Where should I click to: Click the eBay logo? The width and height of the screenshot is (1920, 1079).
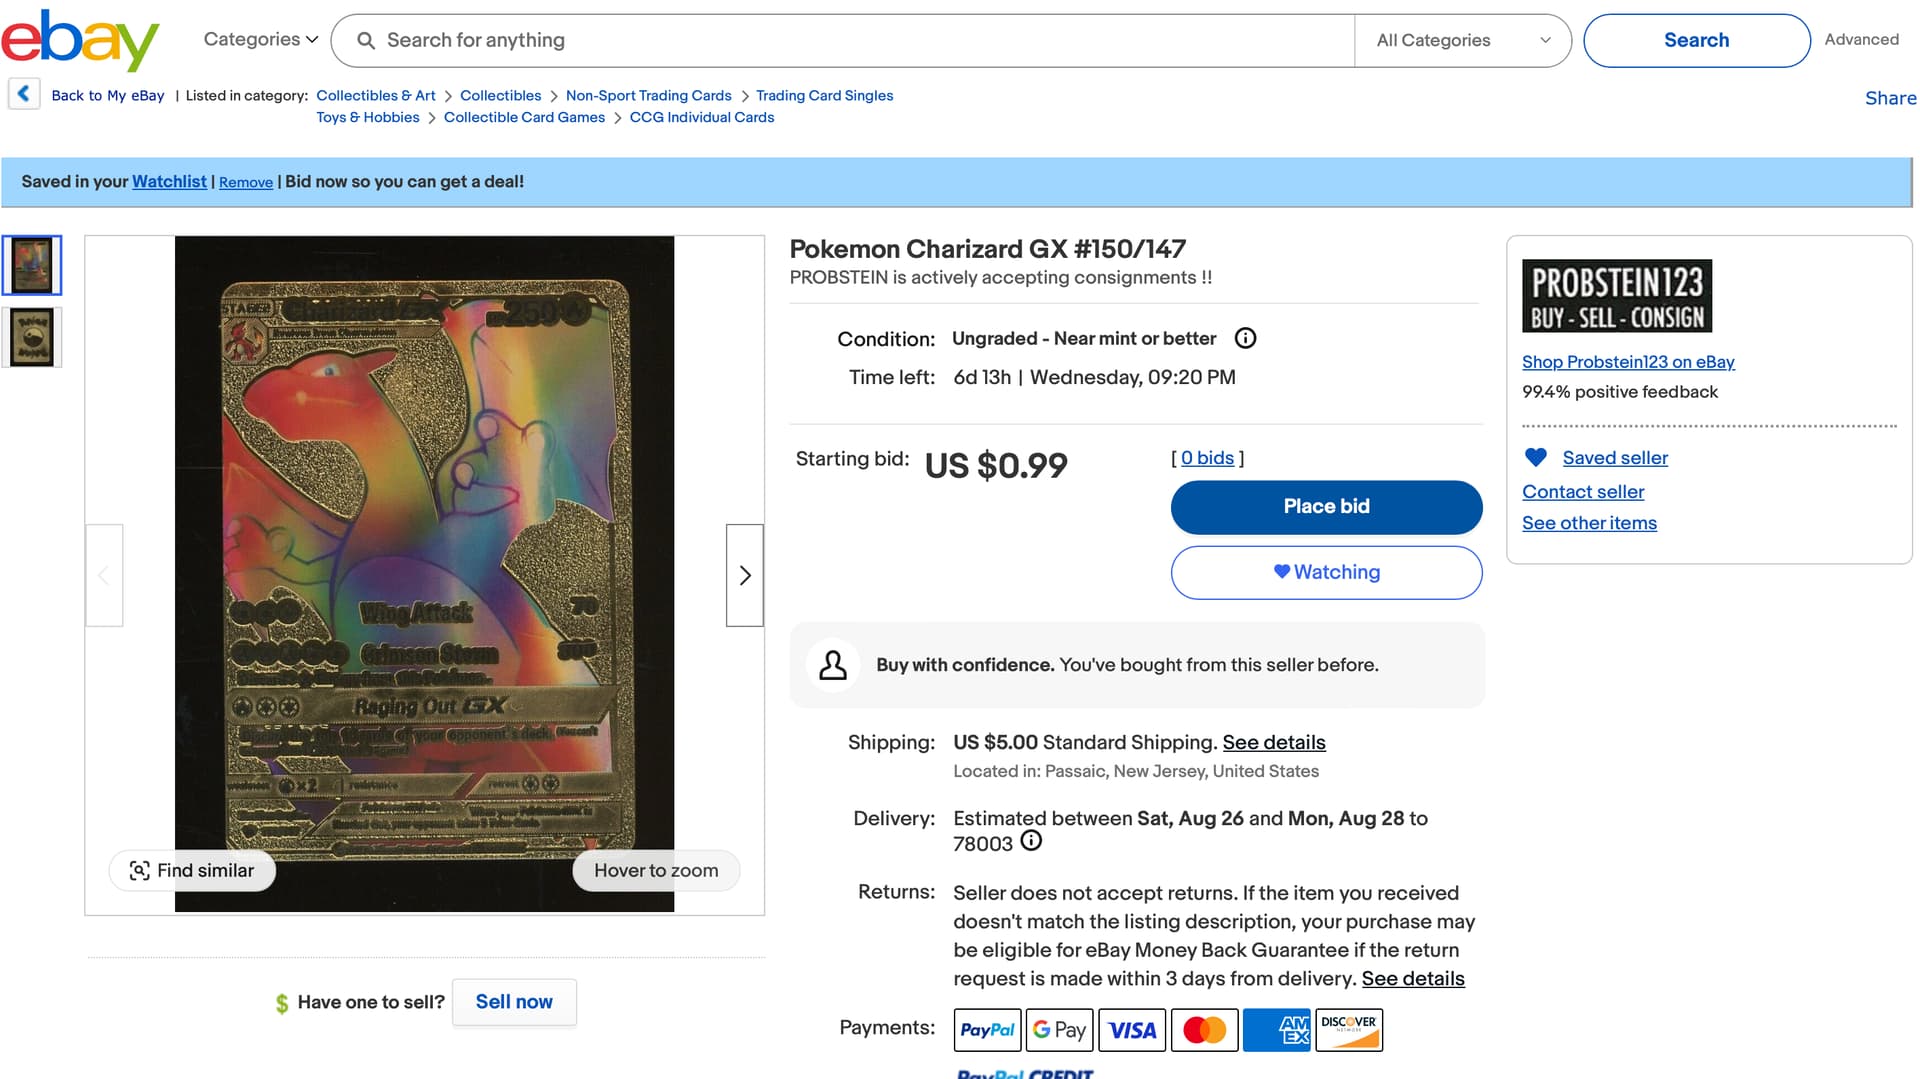click(80, 40)
